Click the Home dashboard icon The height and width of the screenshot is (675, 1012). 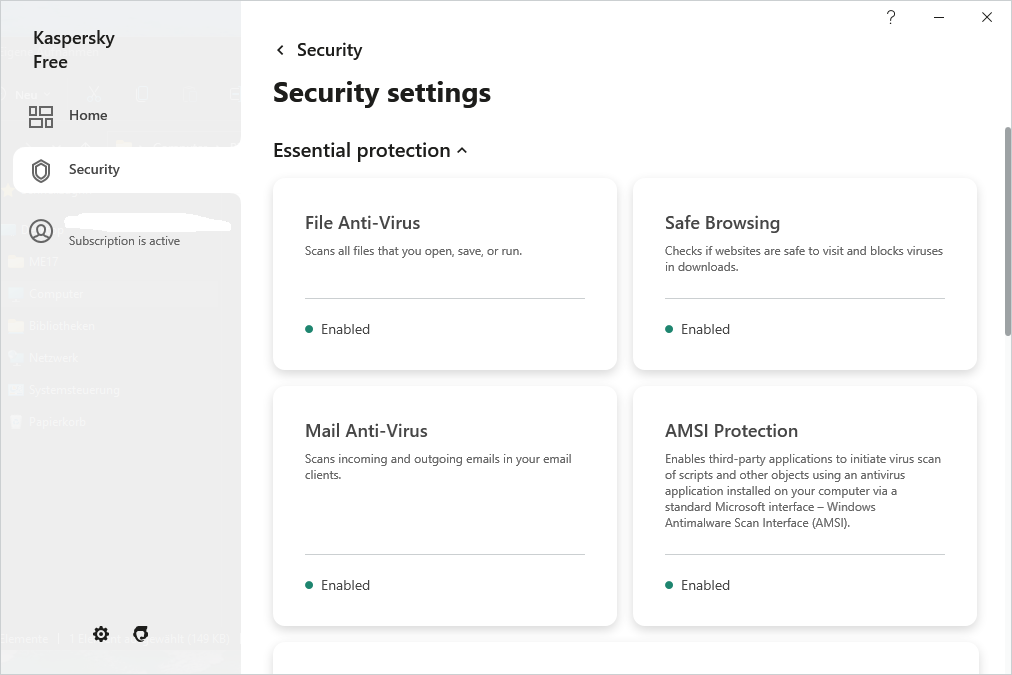pos(41,116)
